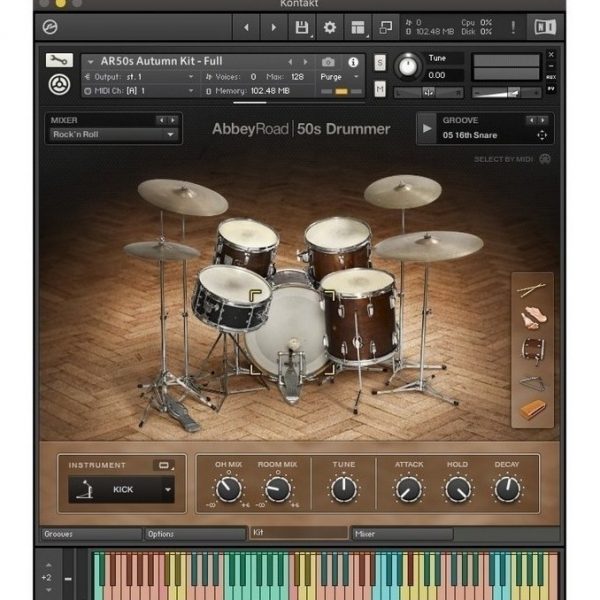Go to previous preset arrow in top toolbar
The width and height of the screenshot is (600, 600).
(246, 27)
